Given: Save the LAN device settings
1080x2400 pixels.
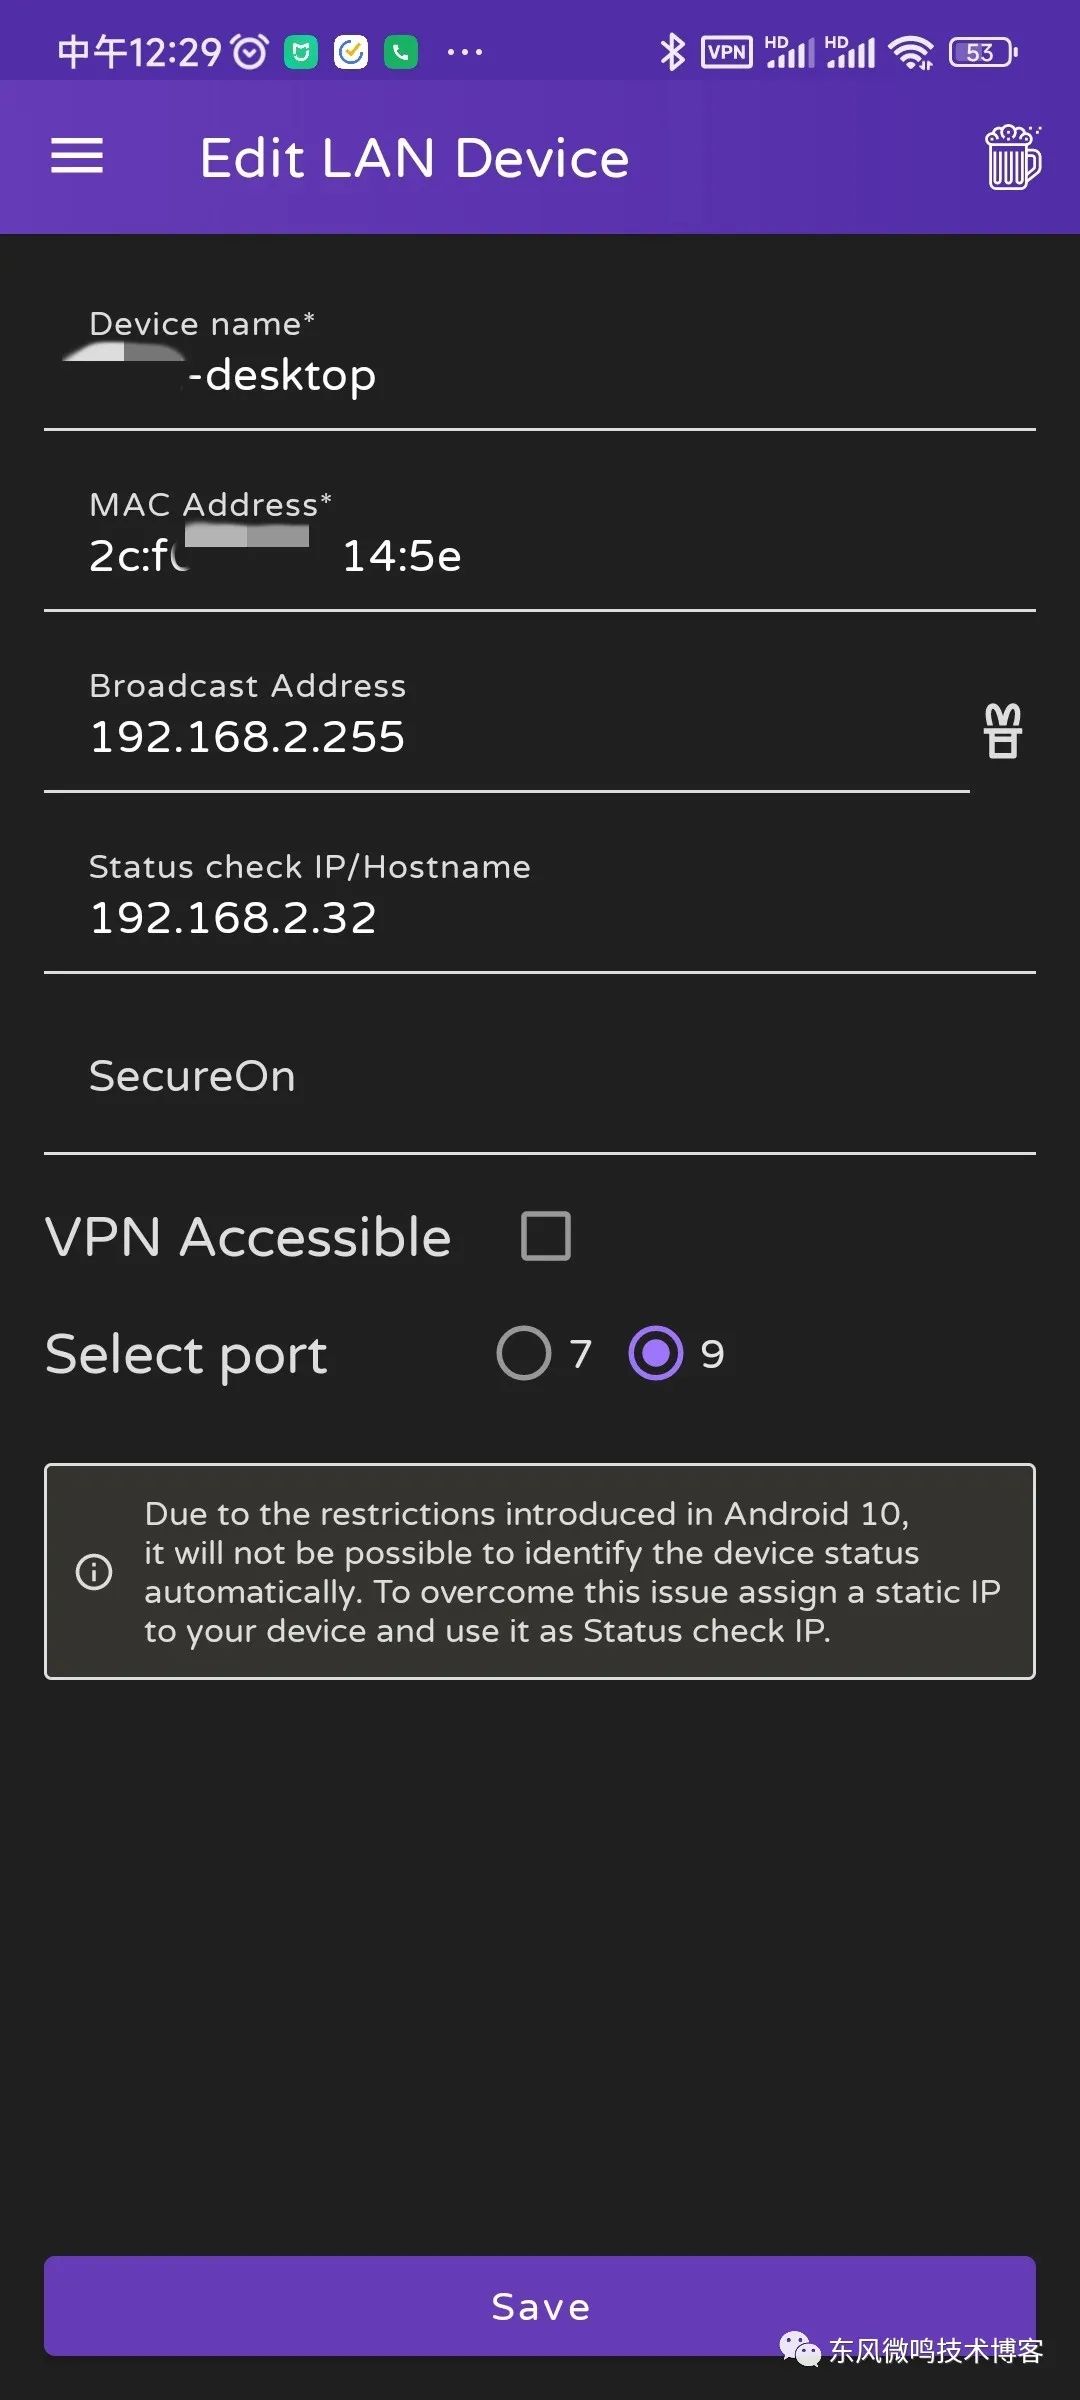Looking at the screenshot, I should coord(540,2306).
